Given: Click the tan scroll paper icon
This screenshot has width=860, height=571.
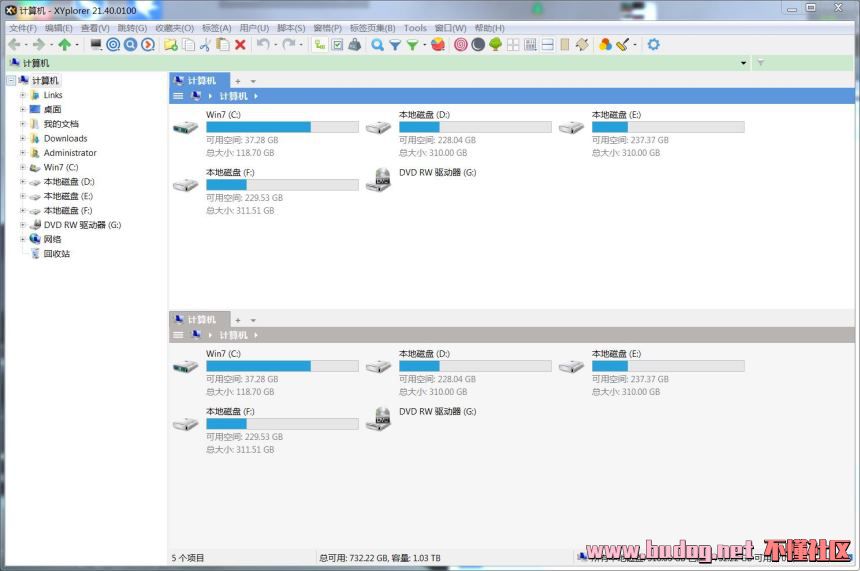Looking at the screenshot, I should click(x=582, y=44).
